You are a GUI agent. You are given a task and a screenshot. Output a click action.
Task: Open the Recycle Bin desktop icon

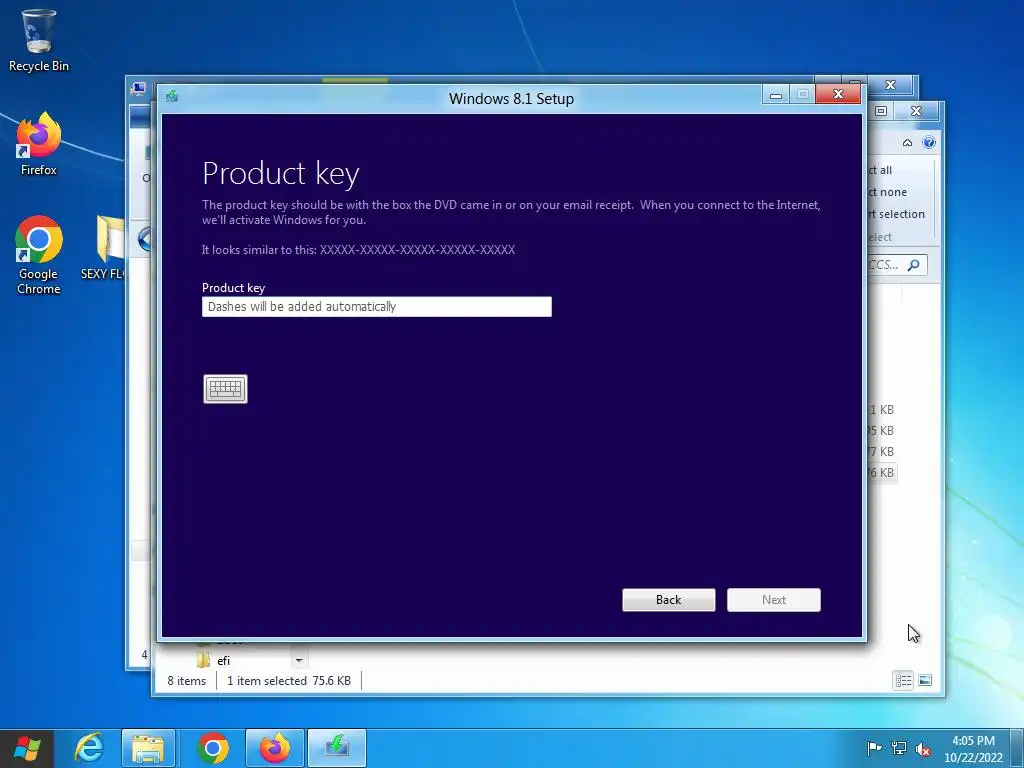(39, 40)
